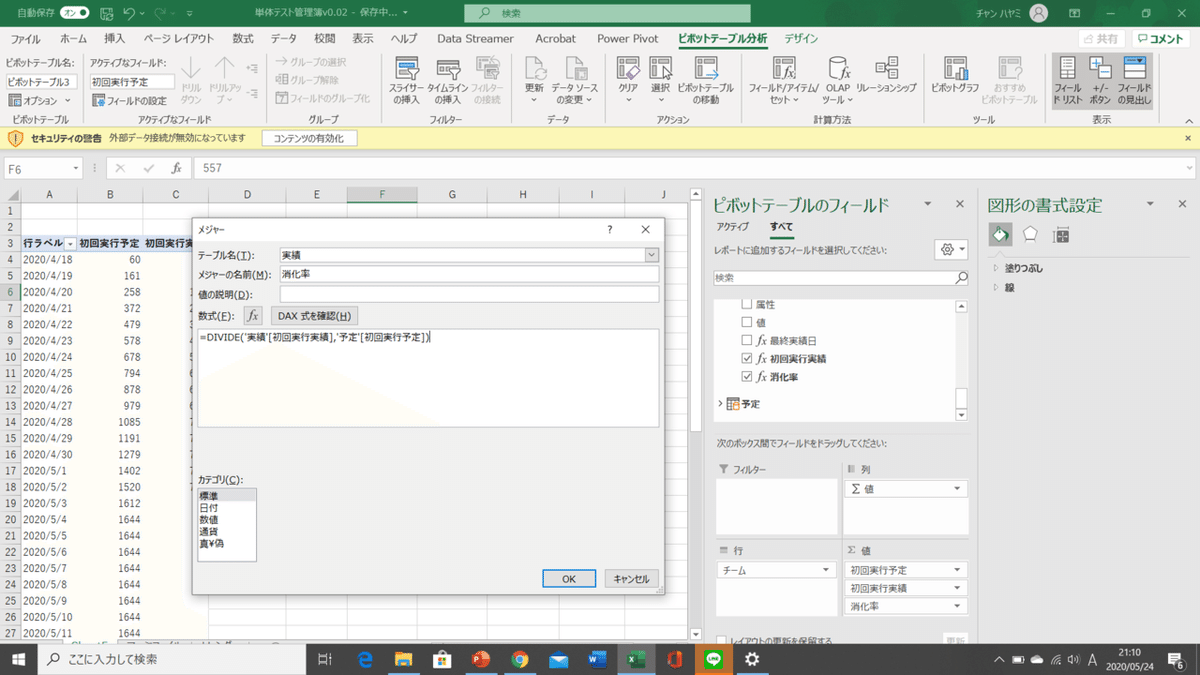
Task: Insert a timeline (タイムラインの挿入)
Action: click(x=447, y=81)
